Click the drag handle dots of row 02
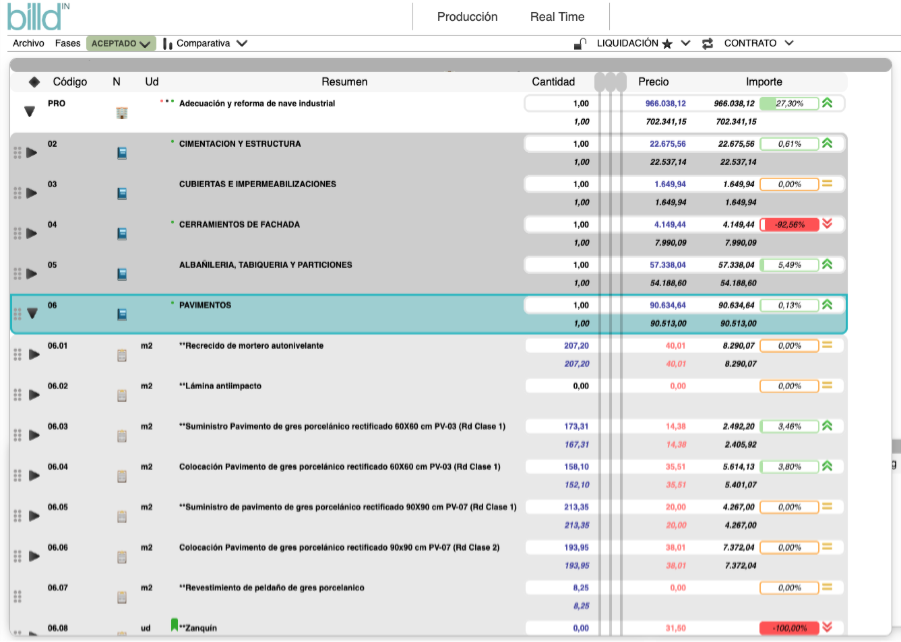 (17, 153)
